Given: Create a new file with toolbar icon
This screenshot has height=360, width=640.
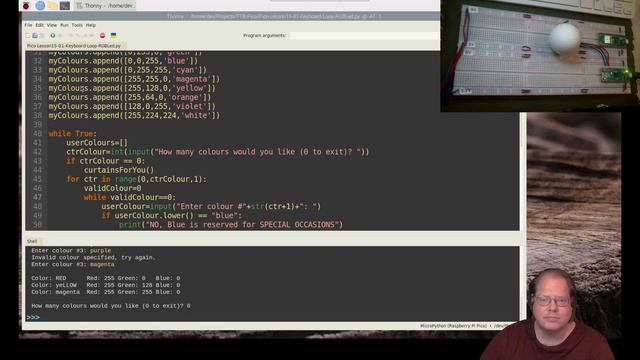Looking at the screenshot, I should point(28,36).
